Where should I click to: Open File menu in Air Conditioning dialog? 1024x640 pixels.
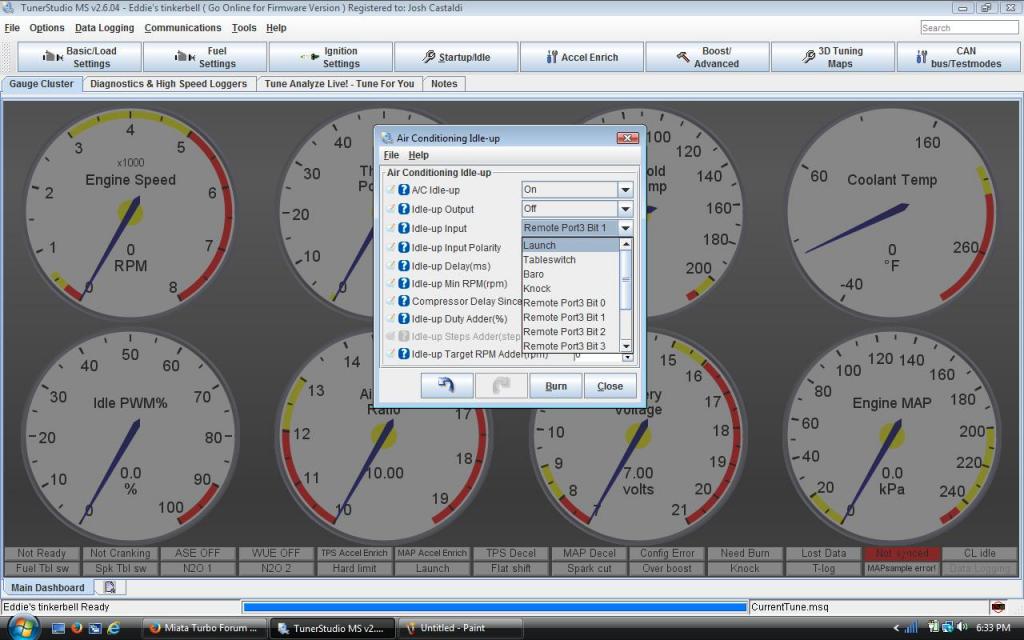point(391,155)
